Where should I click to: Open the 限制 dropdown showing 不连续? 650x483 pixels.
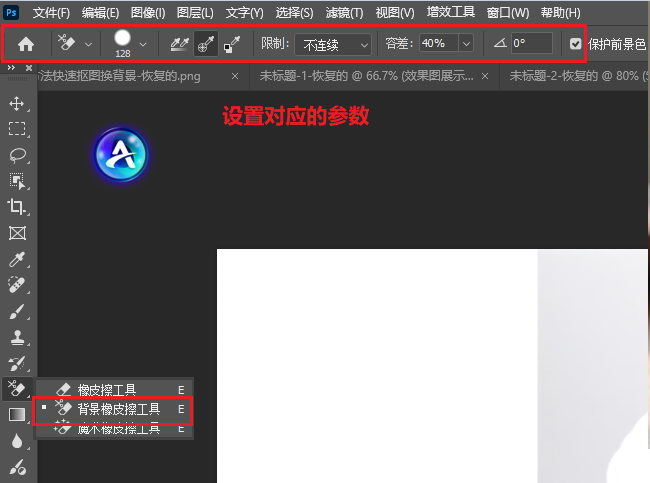(x=333, y=44)
